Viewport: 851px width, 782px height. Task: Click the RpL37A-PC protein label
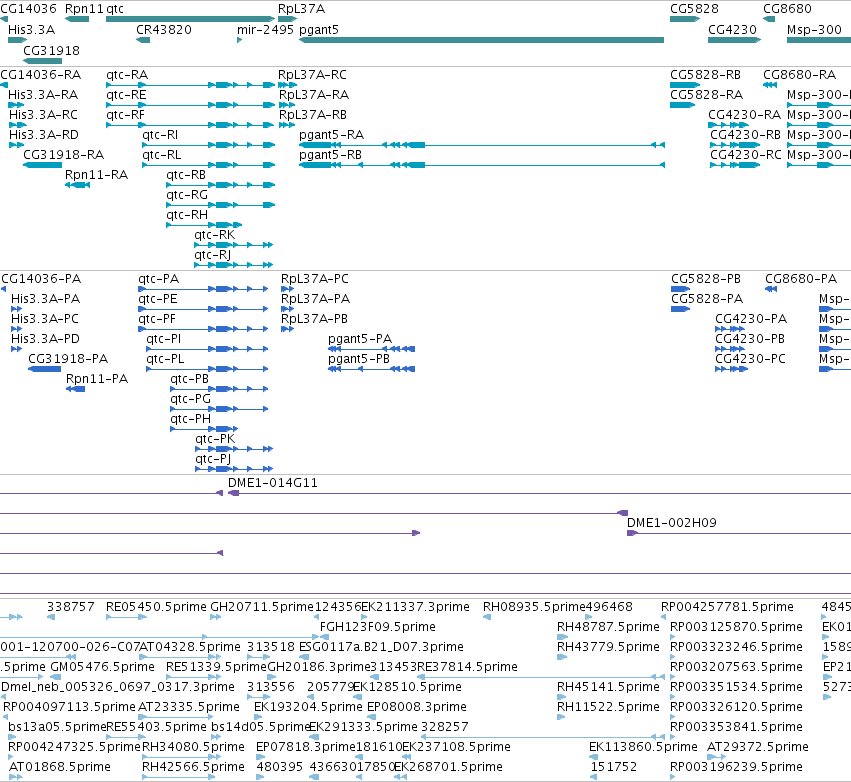tap(315, 279)
